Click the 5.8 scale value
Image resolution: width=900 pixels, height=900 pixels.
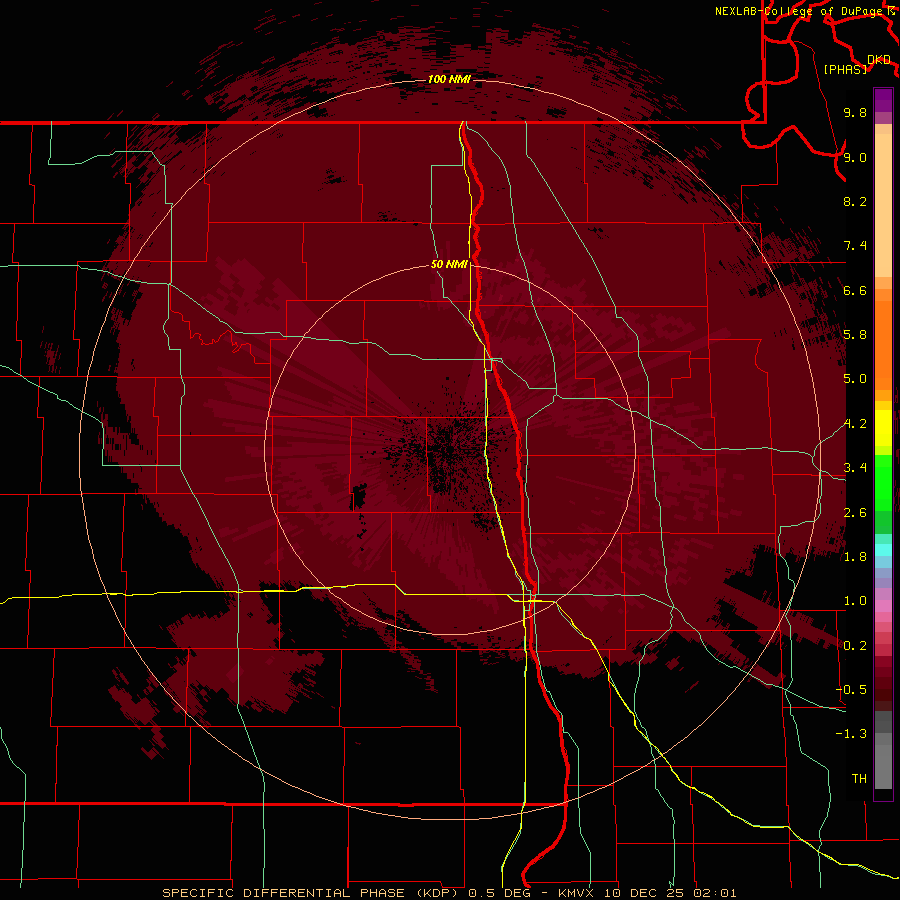pyautogui.click(x=855, y=335)
